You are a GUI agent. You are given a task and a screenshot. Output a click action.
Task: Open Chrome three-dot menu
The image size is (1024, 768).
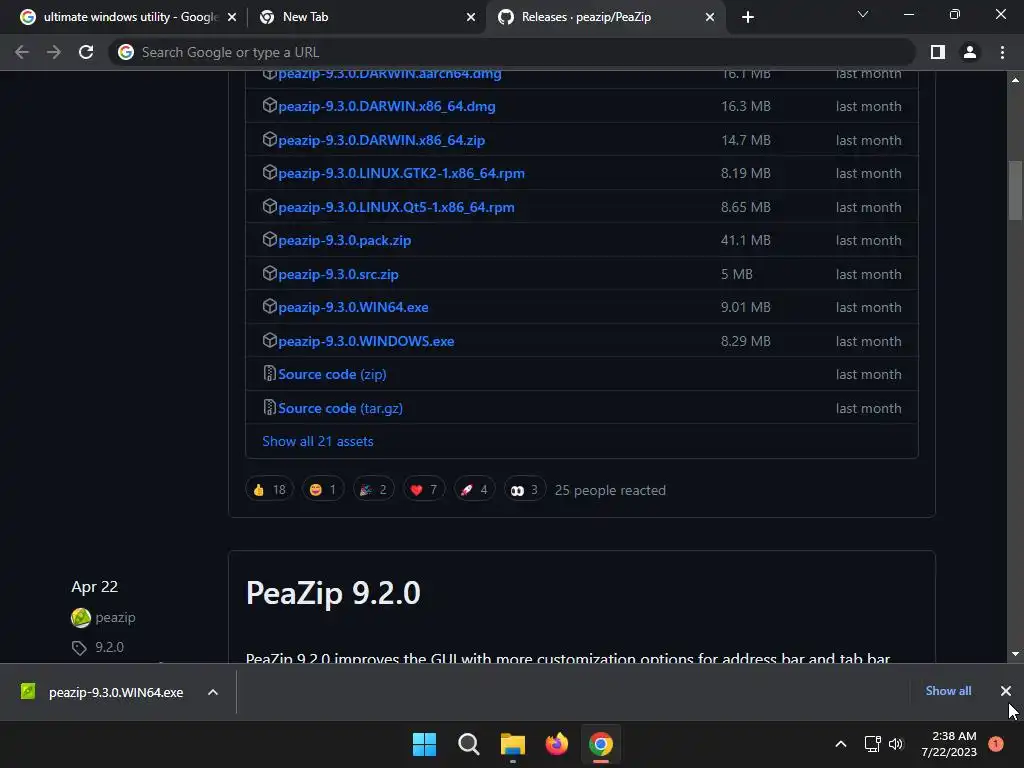tap(1002, 52)
